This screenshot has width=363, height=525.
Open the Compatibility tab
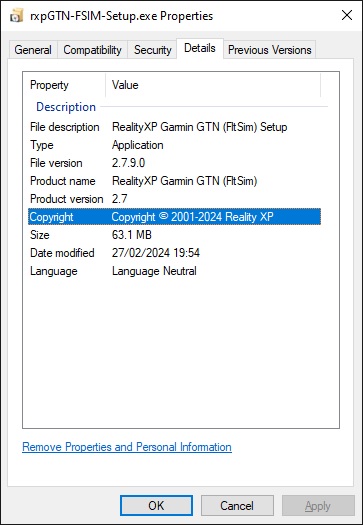point(92,50)
